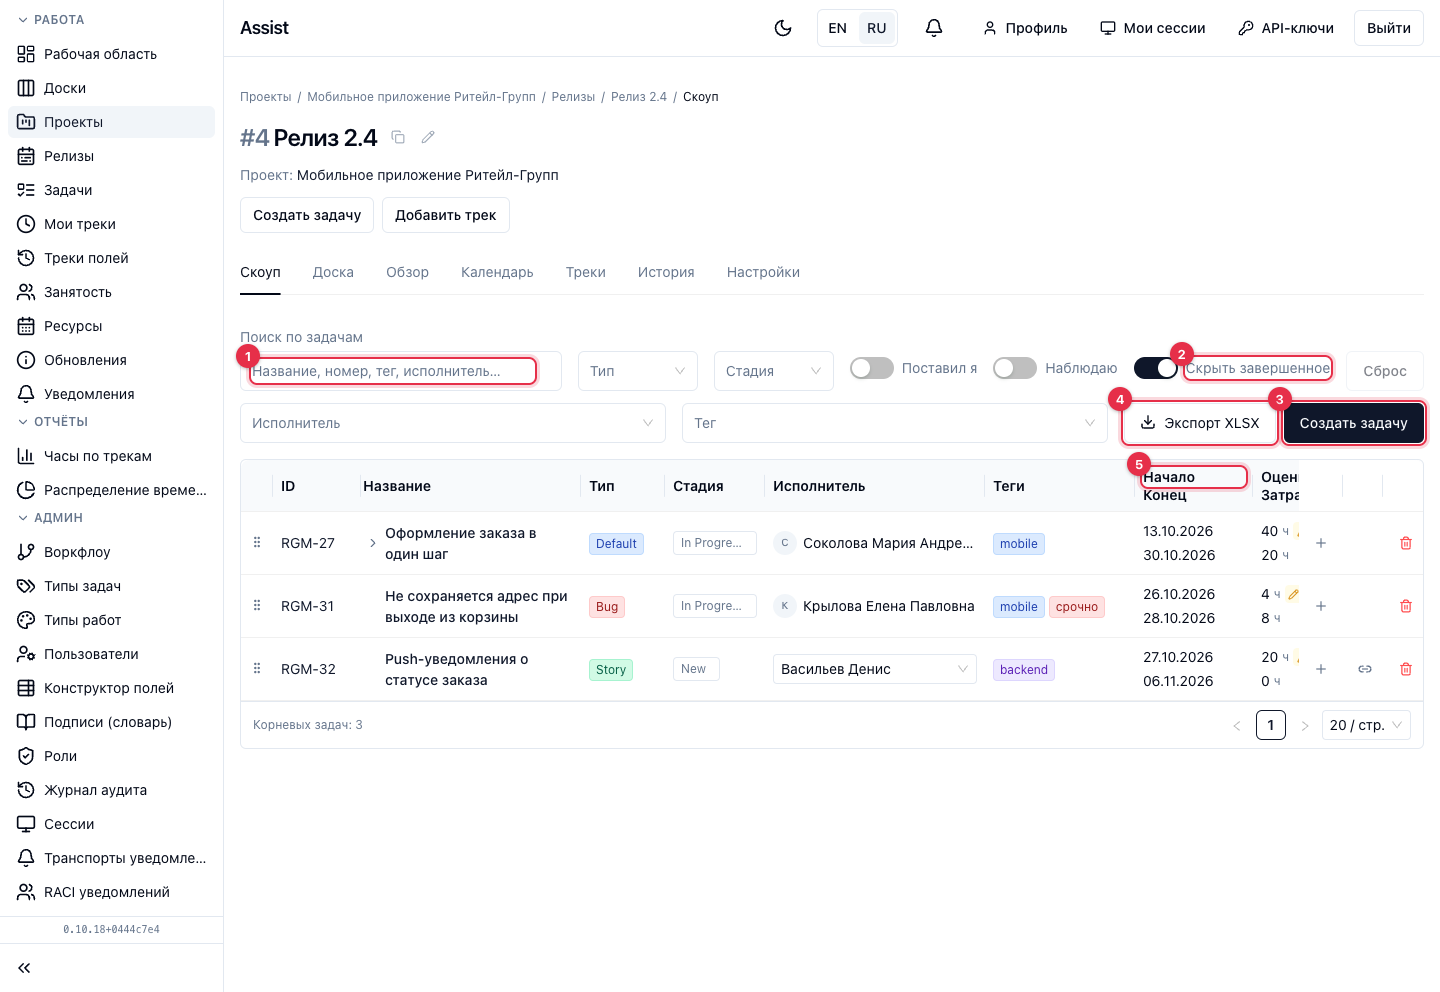Open notifications via the bell icon in the header

point(934,28)
